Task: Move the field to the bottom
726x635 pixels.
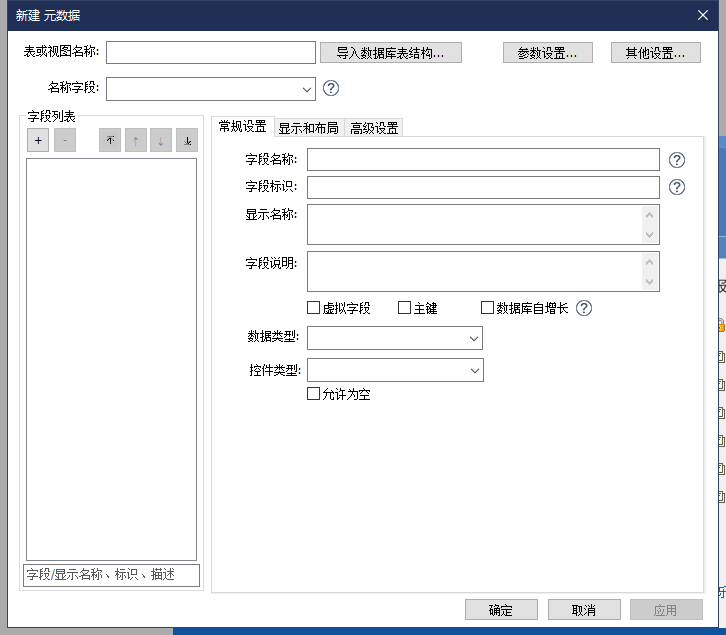Action: pos(187,141)
